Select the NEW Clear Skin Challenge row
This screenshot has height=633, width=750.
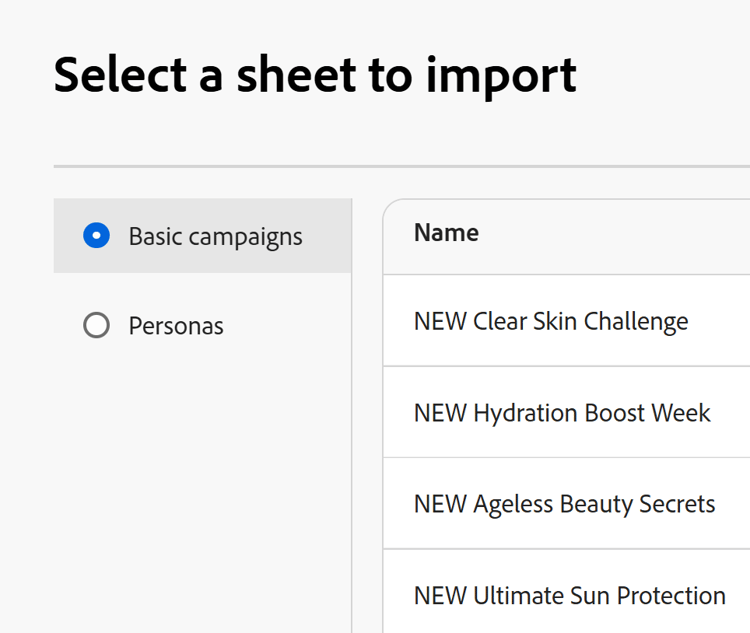point(551,322)
